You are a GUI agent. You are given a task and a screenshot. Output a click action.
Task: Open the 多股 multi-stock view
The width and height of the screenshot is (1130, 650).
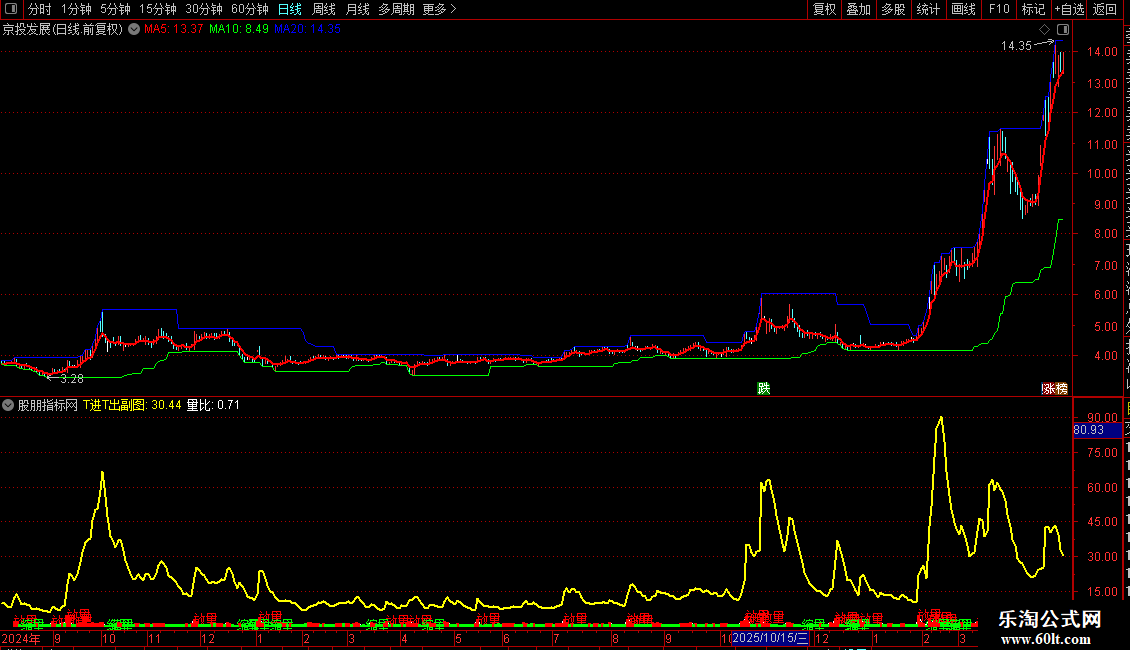pos(893,9)
